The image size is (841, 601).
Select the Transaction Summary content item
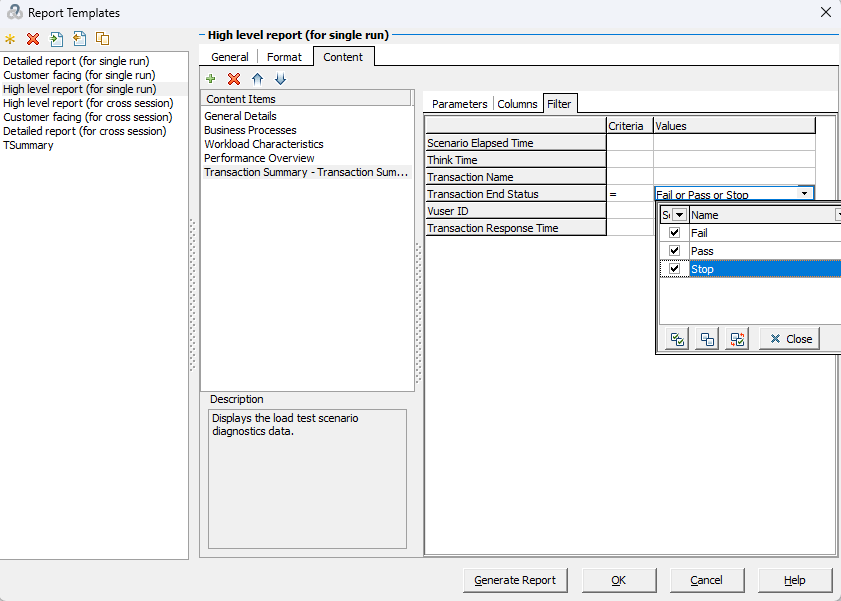pyautogui.click(x=306, y=172)
